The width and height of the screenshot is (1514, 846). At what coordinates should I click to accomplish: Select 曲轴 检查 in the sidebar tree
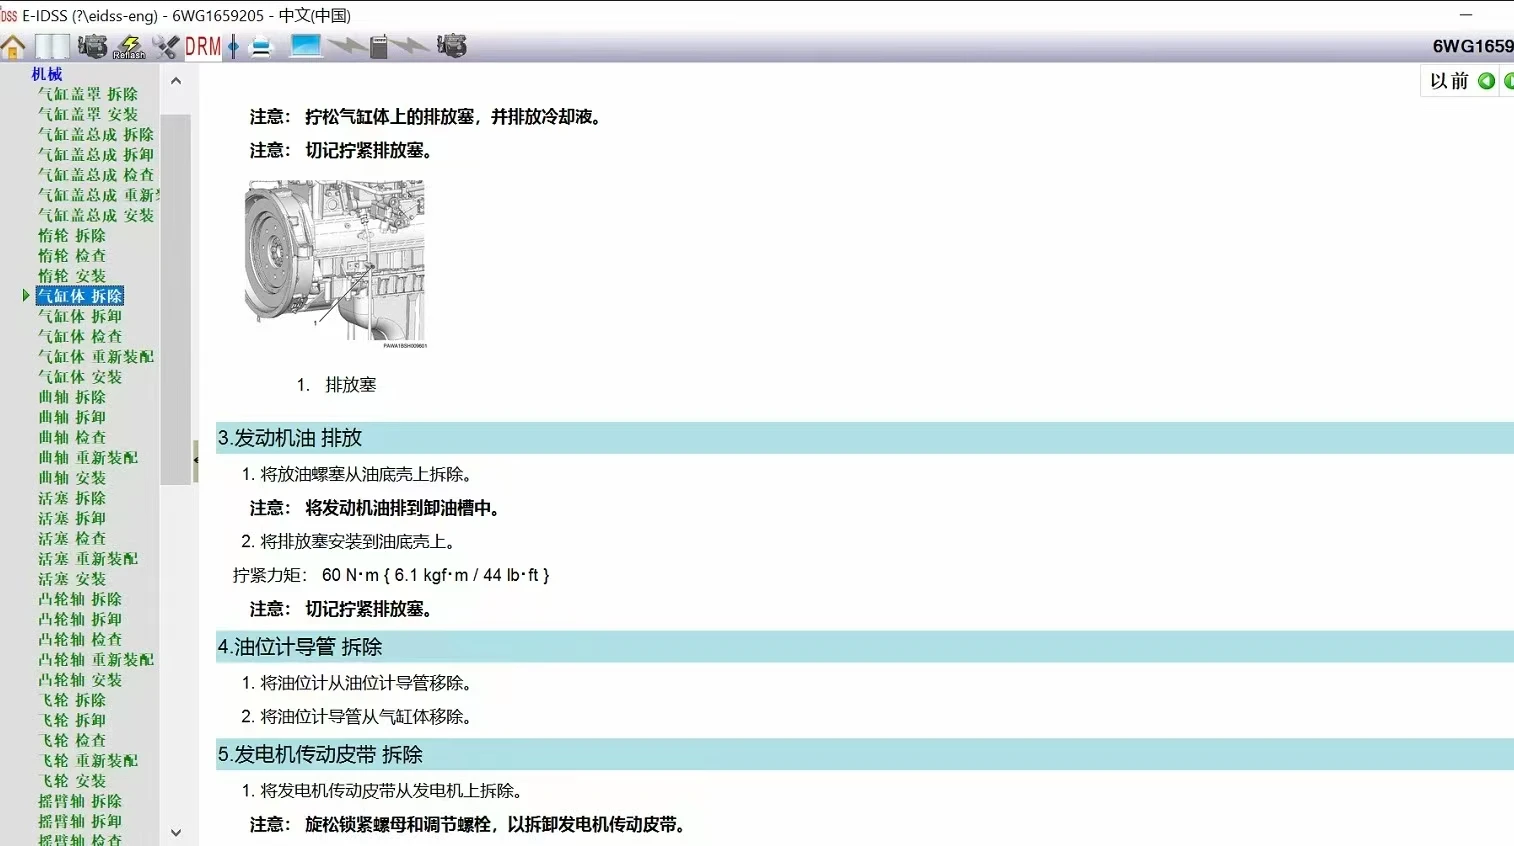(x=71, y=437)
